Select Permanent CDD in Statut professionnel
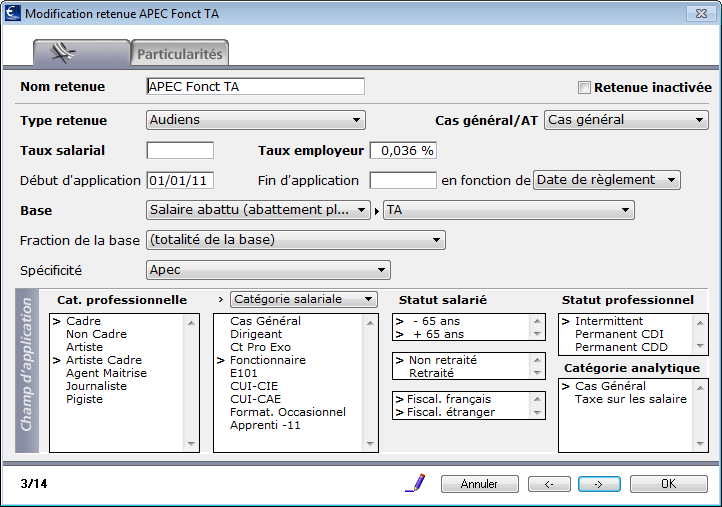Image resolution: width=722 pixels, height=507 pixels. (621, 347)
